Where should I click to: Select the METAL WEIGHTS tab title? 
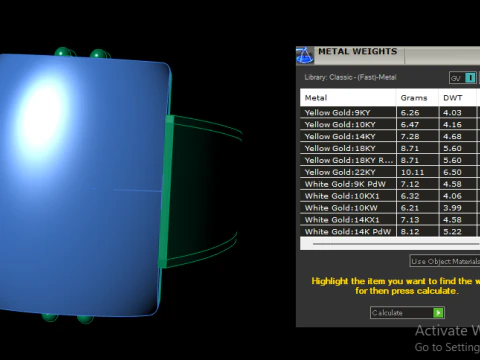pos(358,51)
